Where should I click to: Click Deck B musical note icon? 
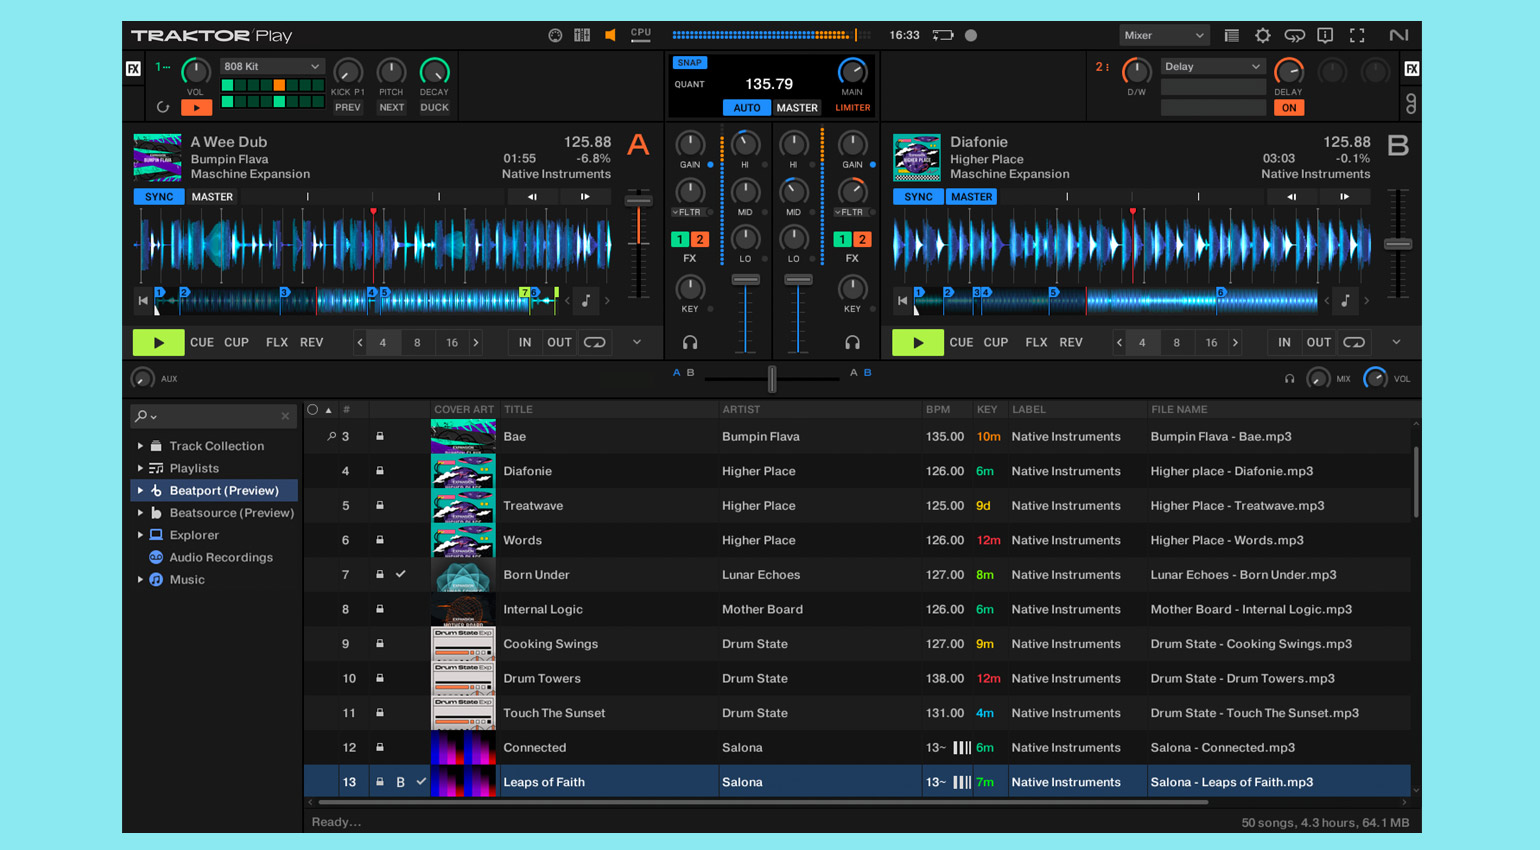[x=1346, y=300]
